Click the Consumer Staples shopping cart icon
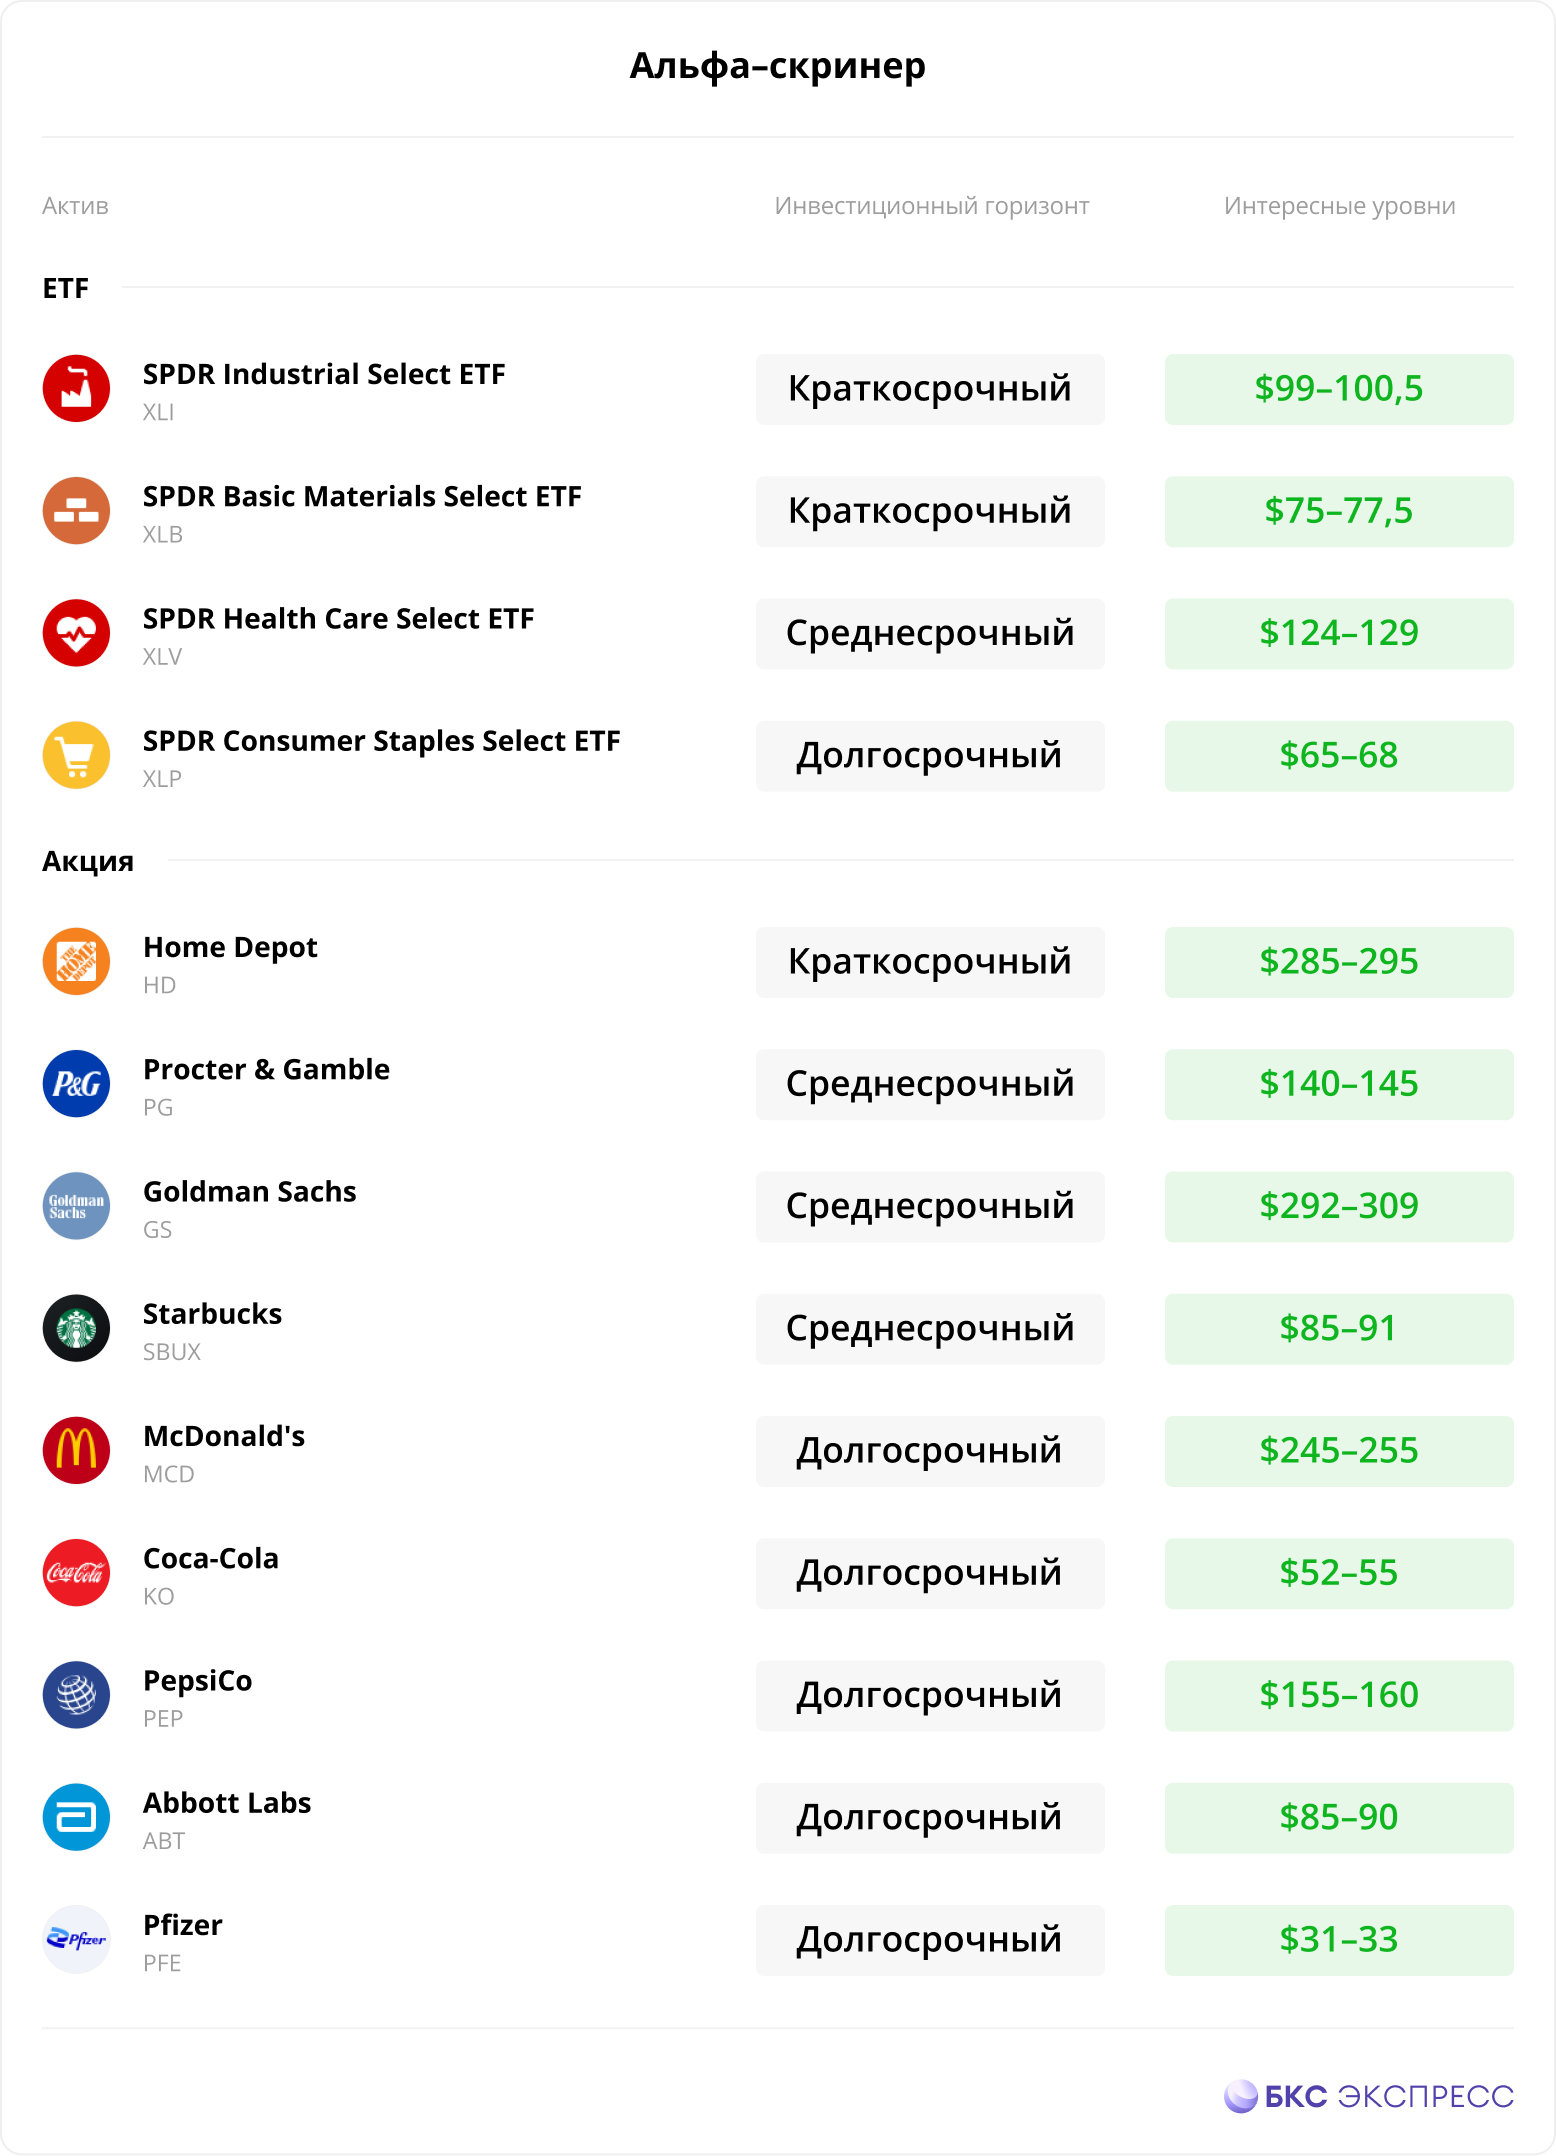This screenshot has height=2156, width=1556. point(76,755)
